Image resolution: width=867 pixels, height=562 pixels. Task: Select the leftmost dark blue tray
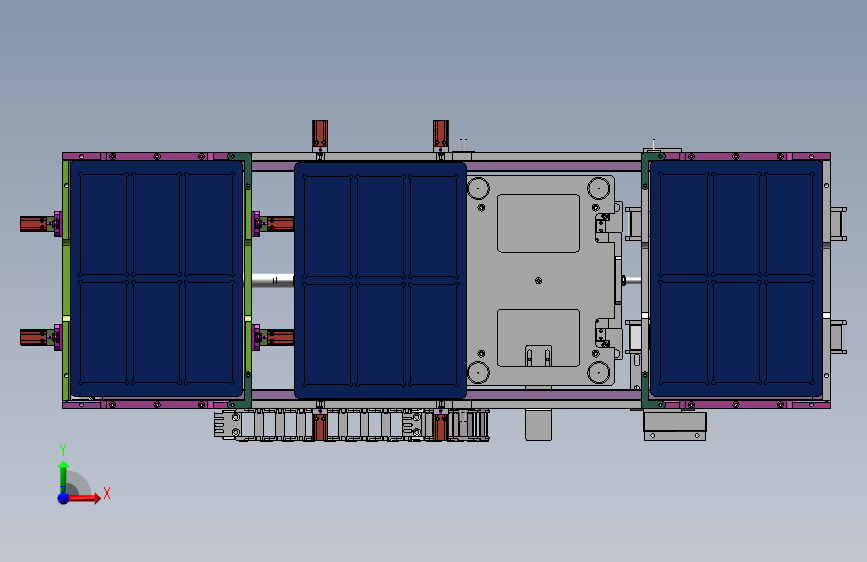pos(156,278)
